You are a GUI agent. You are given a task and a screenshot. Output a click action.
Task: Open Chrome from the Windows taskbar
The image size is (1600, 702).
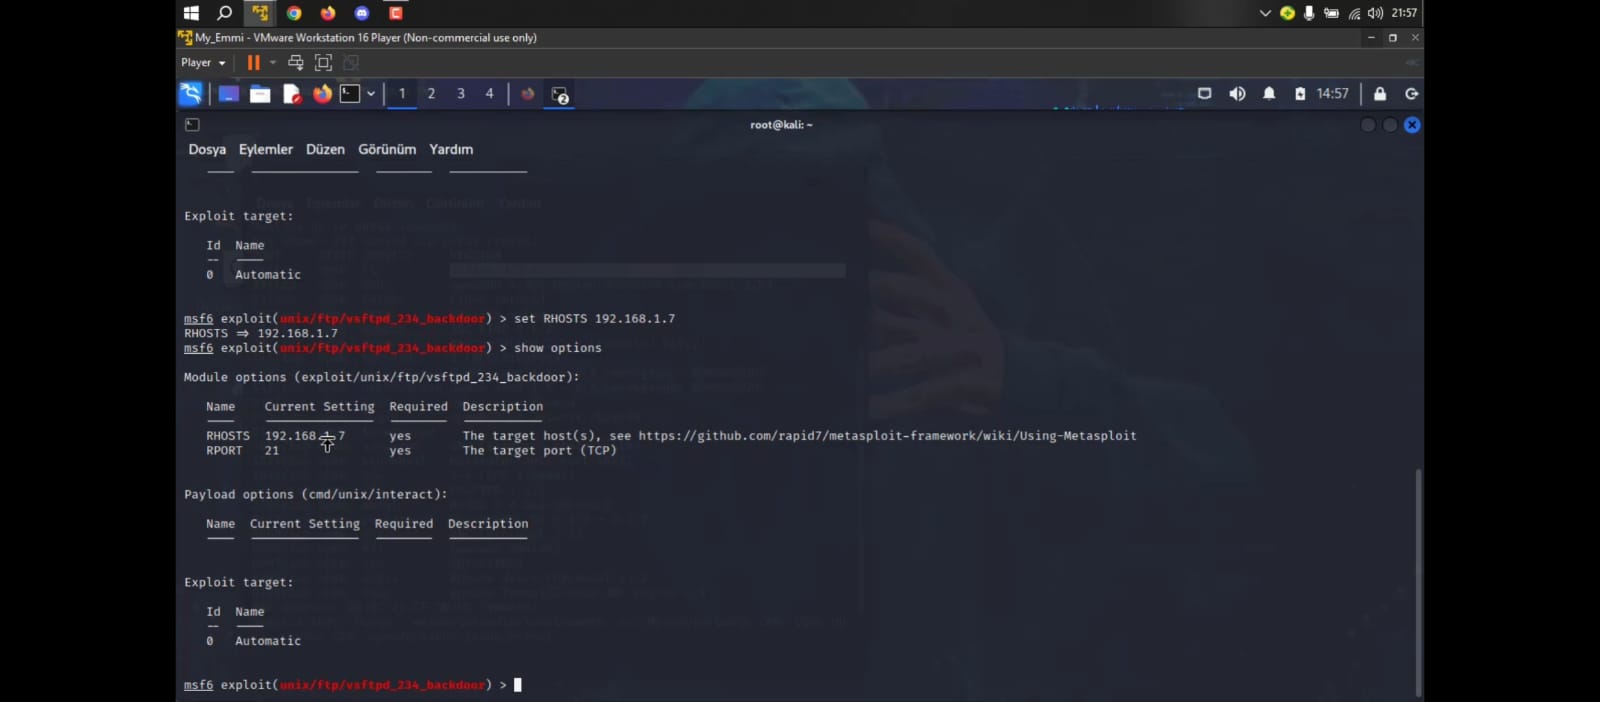[x=294, y=13]
